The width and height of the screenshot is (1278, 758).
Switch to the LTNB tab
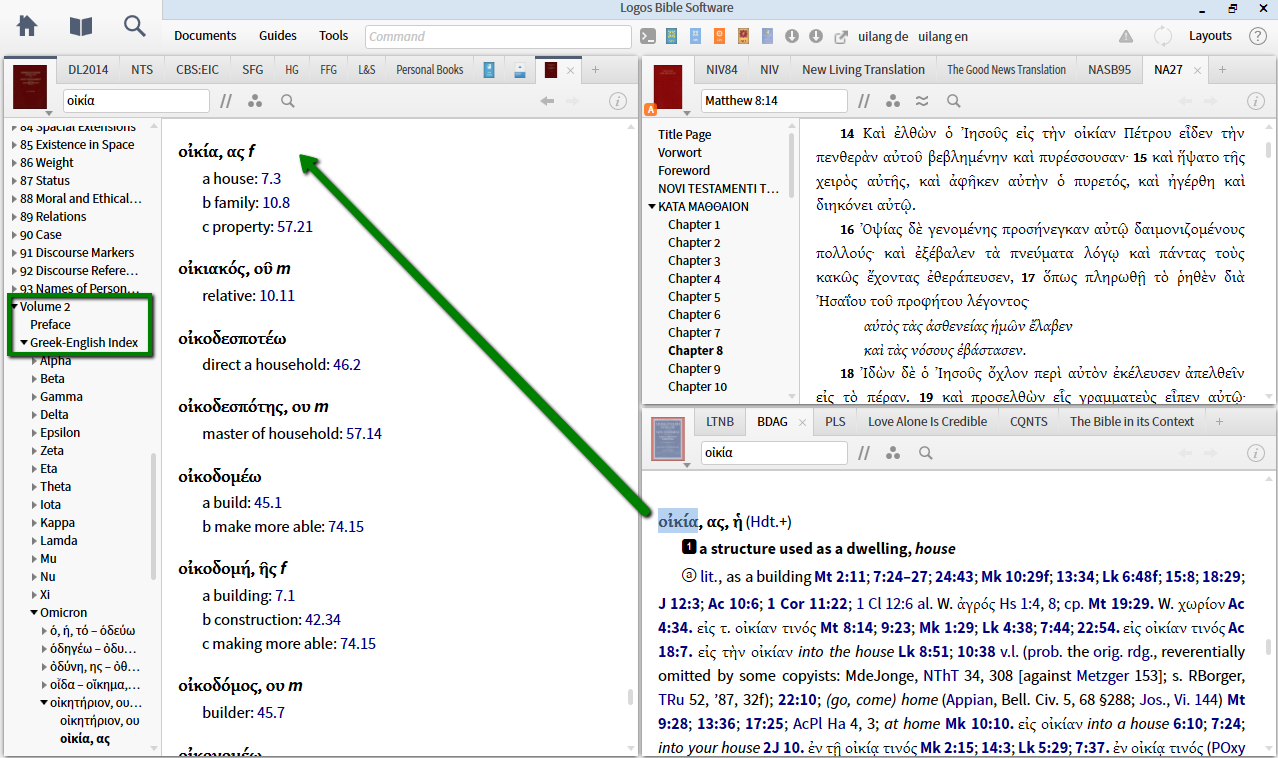point(719,422)
